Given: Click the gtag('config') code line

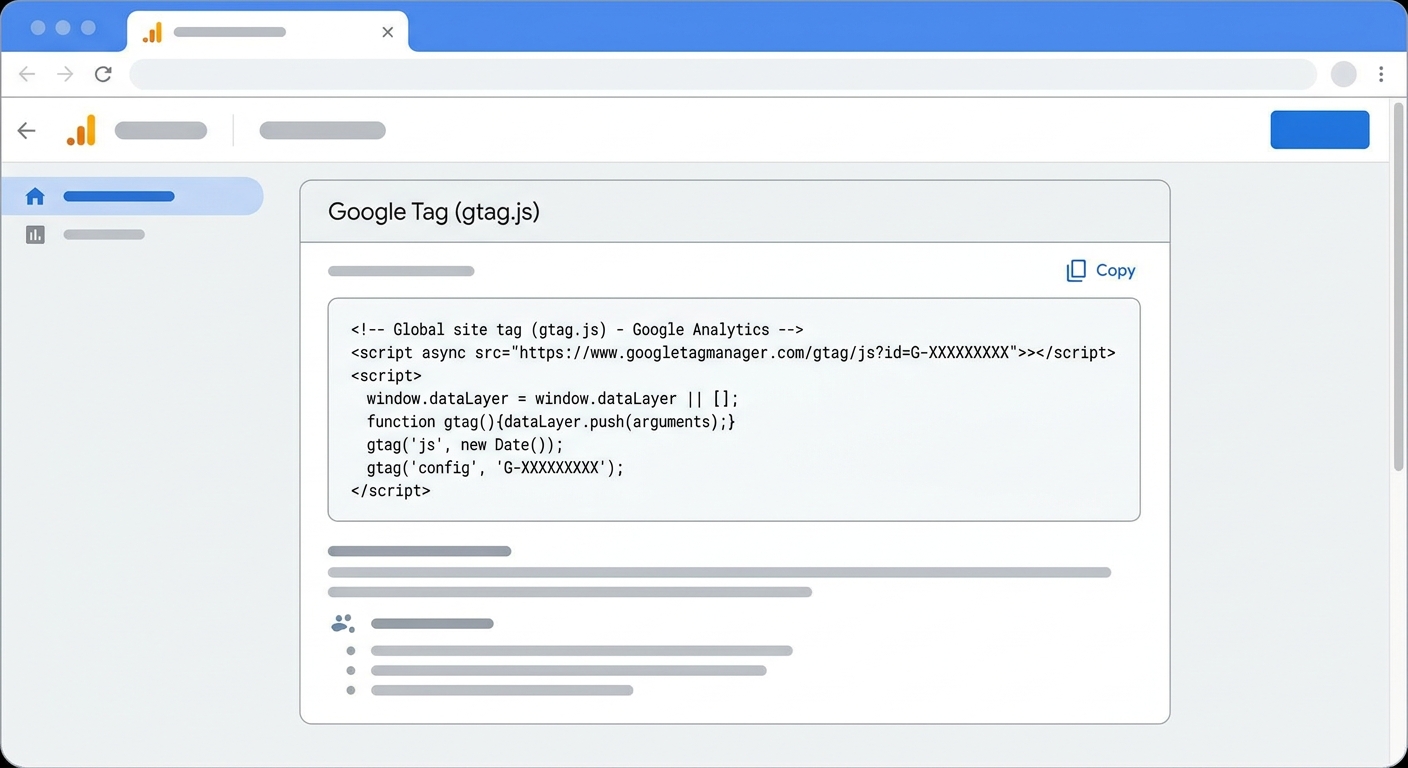Looking at the screenshot, I should (495, 467).
